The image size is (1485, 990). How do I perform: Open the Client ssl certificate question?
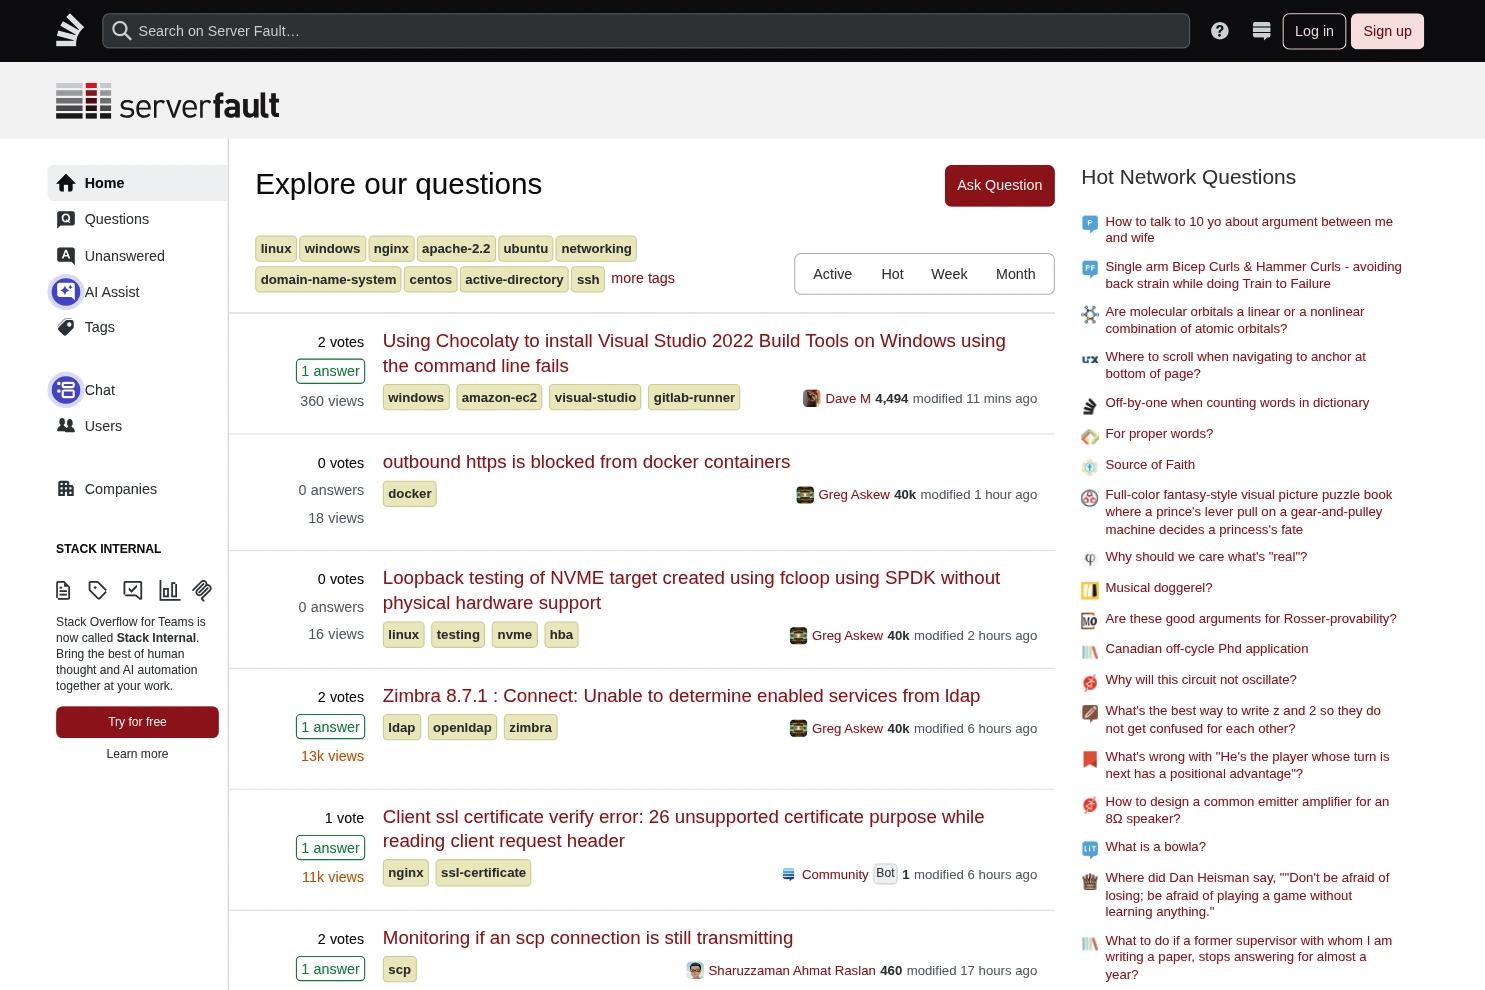tap(683, 829)
